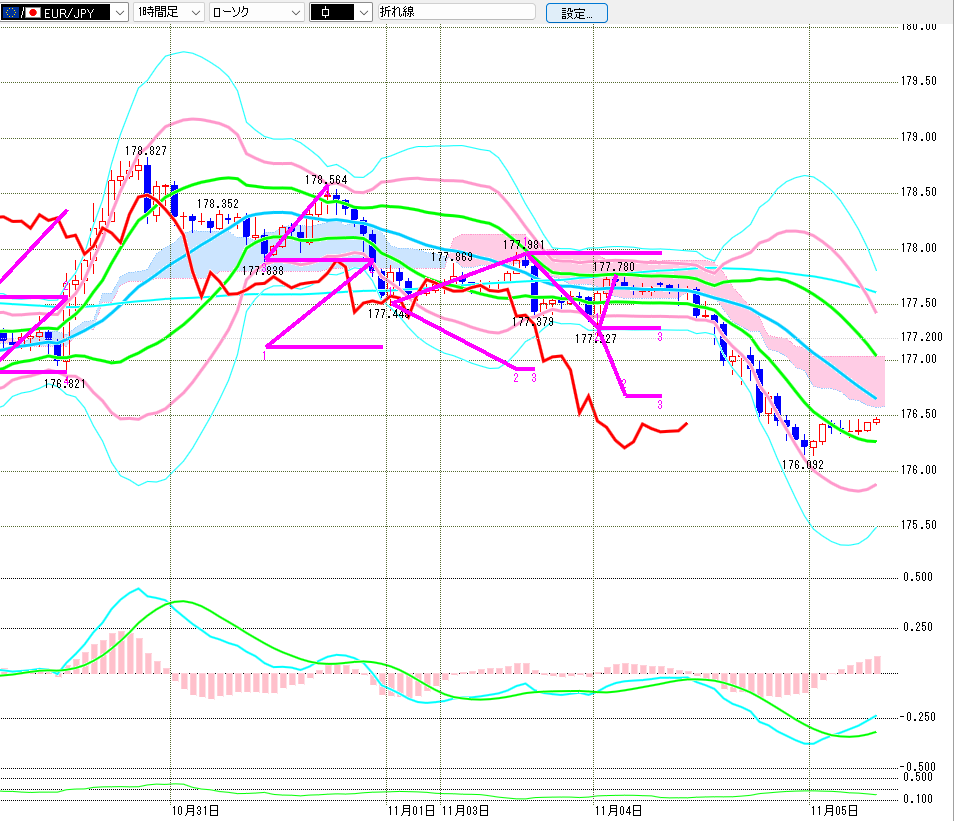Select the 10月31日 date label on time axis
This screenshot has width=954, height=821.
click(195, 810)
